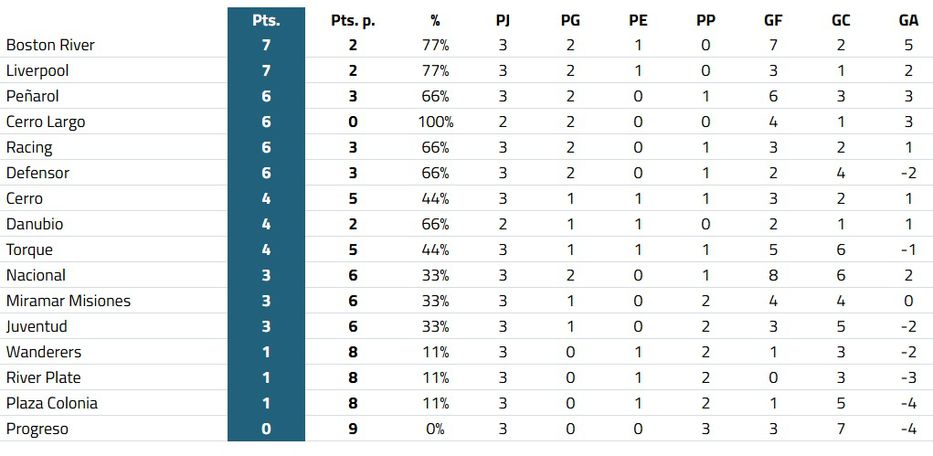Select the % column header

435,20
